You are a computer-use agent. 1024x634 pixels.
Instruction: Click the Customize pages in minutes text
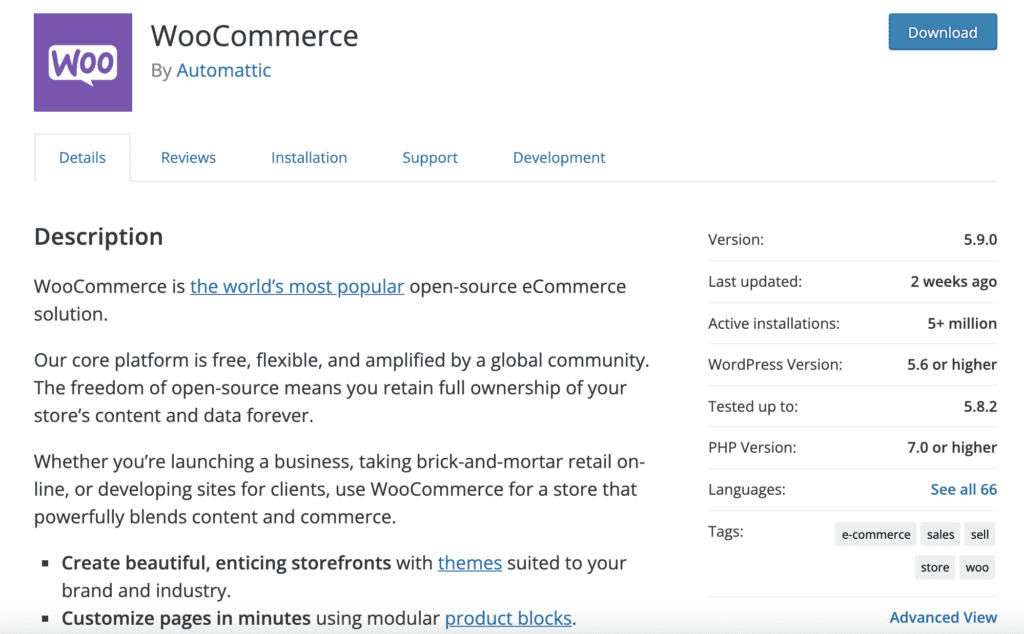[186, 618]
